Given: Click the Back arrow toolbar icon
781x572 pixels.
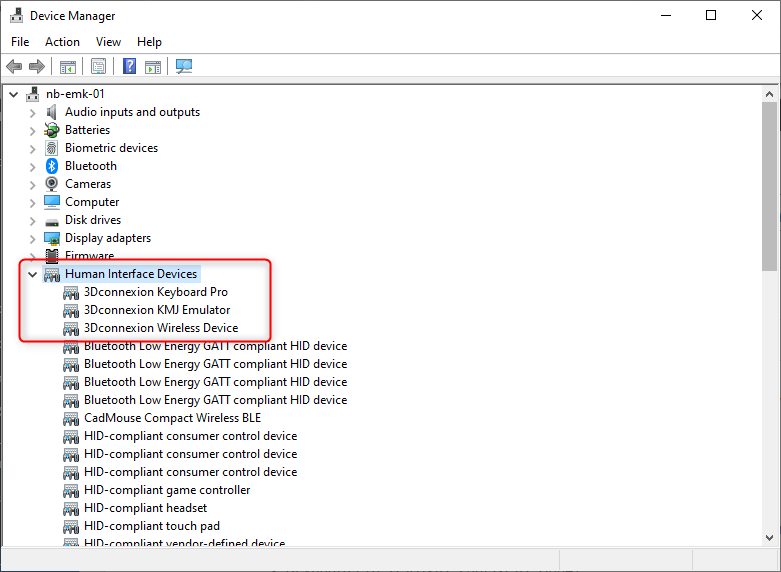Looking at the screenshot, I should tap(14, 67).
